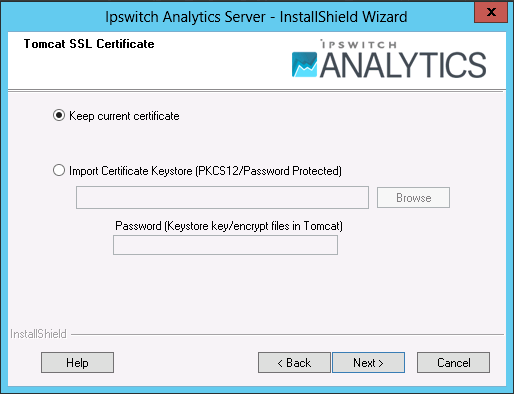Click the Tomcat SSL Certificate heading
This screenshot has width=514, height=394.
click(89, 44)
